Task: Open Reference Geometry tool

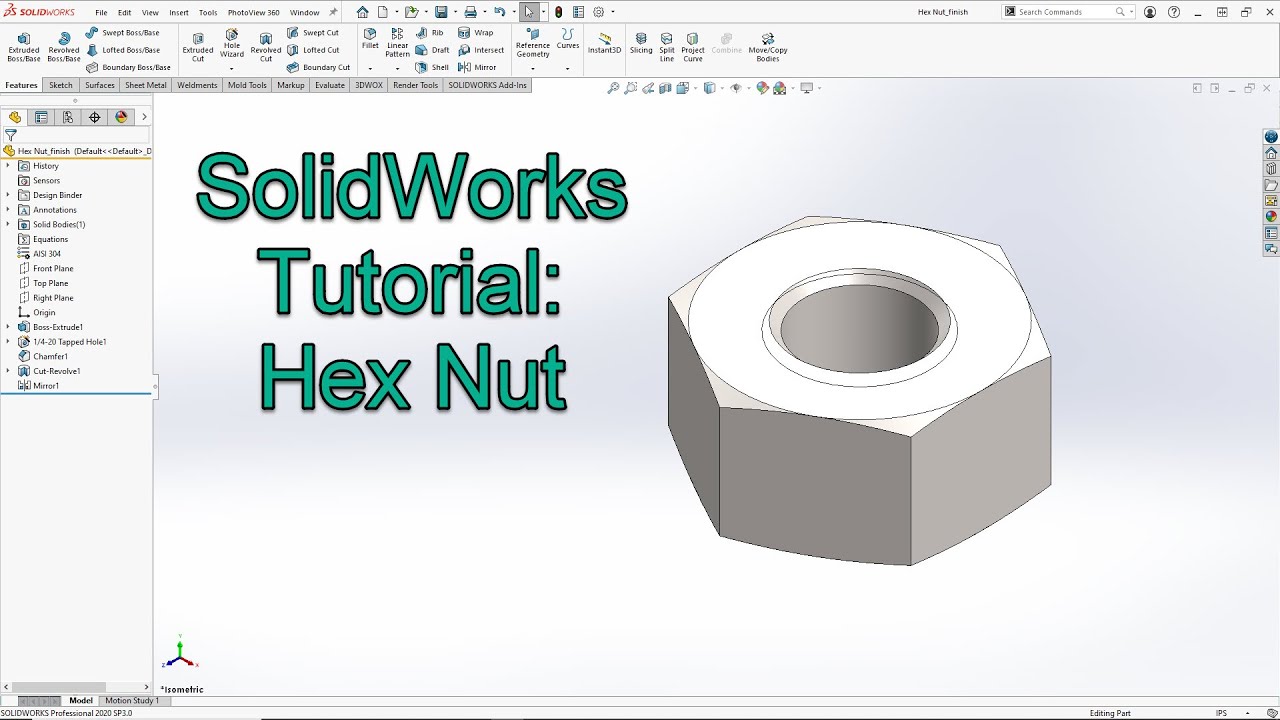Action: point(533,43)
